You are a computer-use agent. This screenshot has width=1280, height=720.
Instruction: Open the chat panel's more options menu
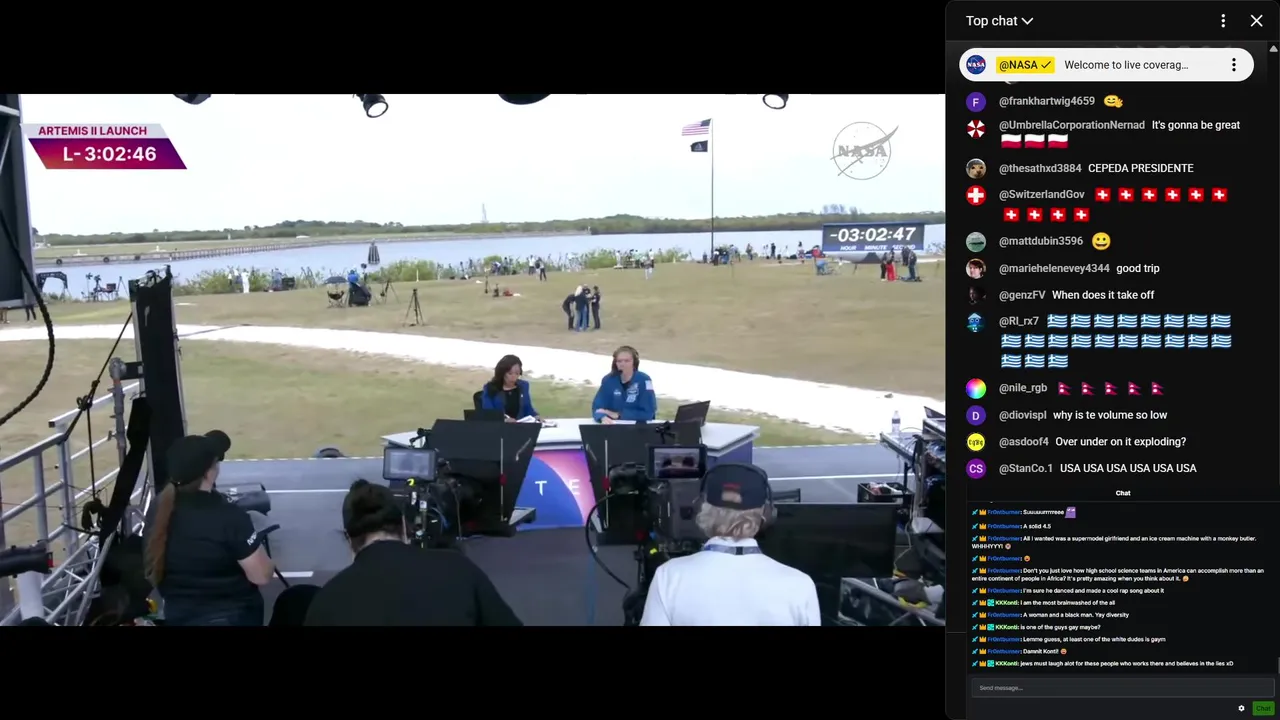point(1223,21)
